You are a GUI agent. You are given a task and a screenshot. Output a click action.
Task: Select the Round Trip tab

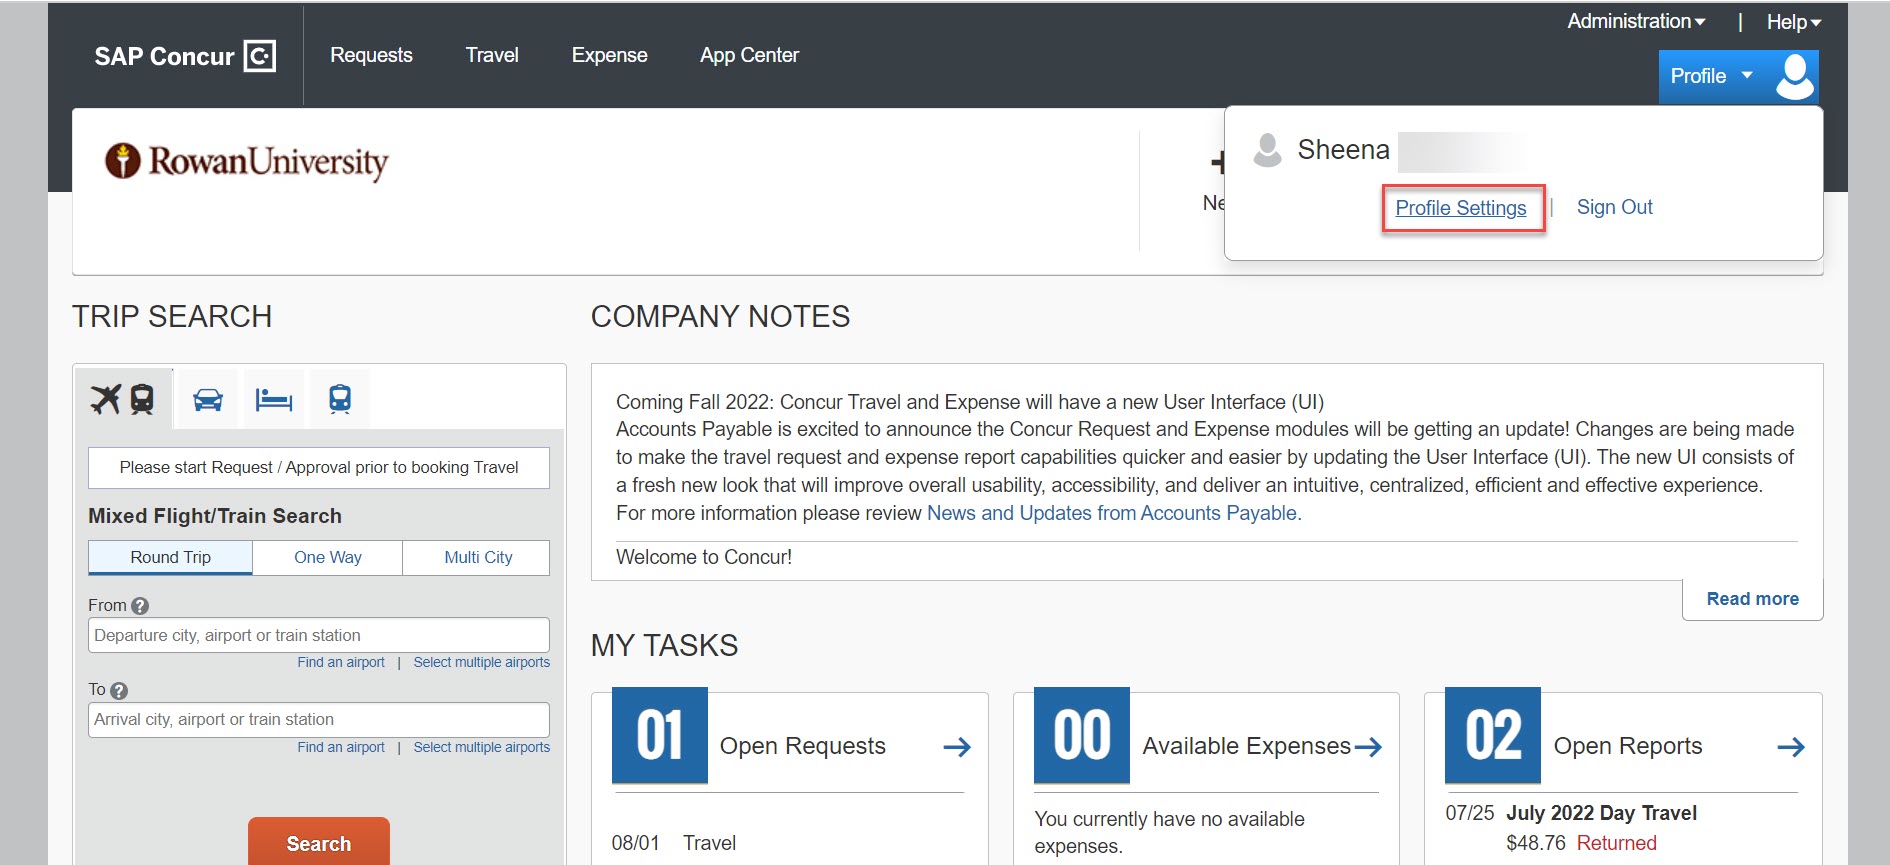pyautogui.click(x=170, y=557)
